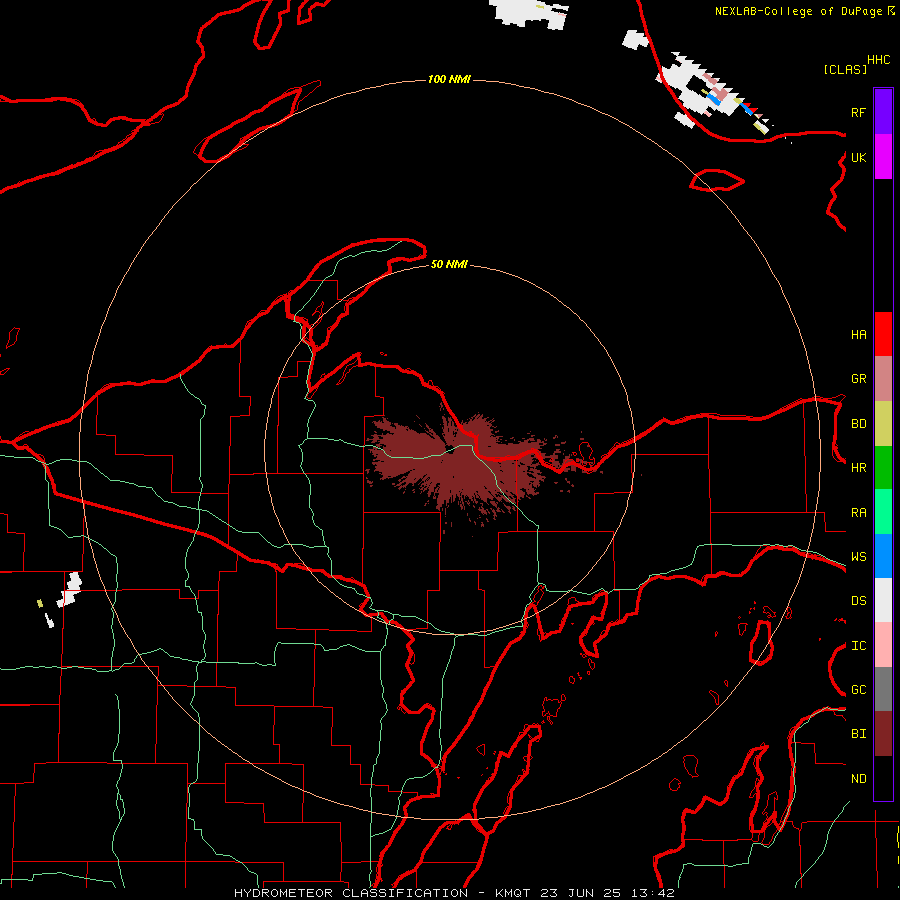Click the black ND no data swatch
This screenshot has height=900, width=900.
883,778
